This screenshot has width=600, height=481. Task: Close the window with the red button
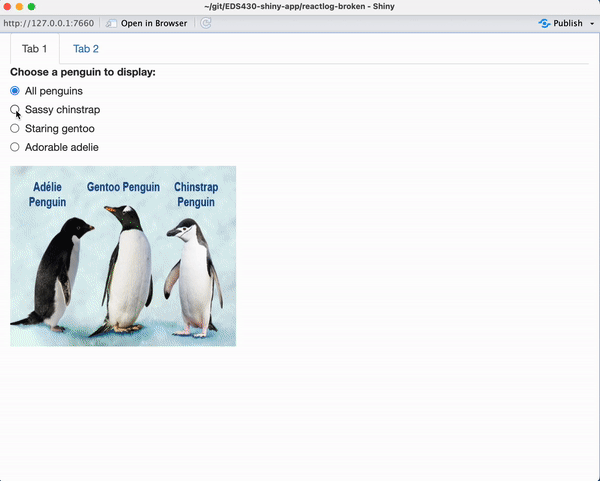pyautogui.click(x=8, y=7)
